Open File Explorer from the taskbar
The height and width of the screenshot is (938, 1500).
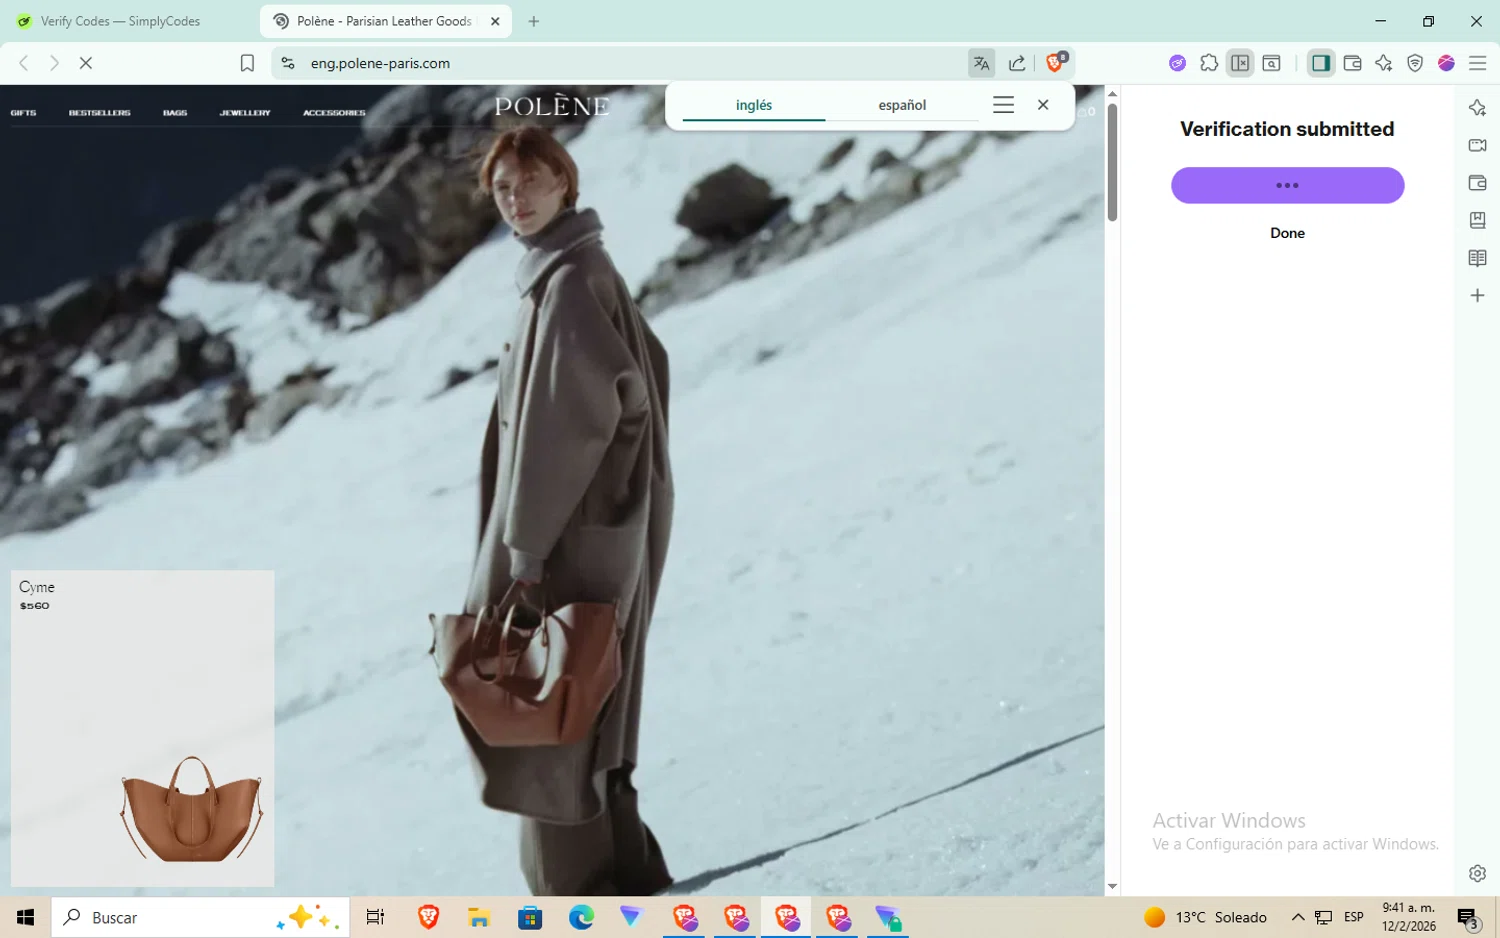[478, 917]
